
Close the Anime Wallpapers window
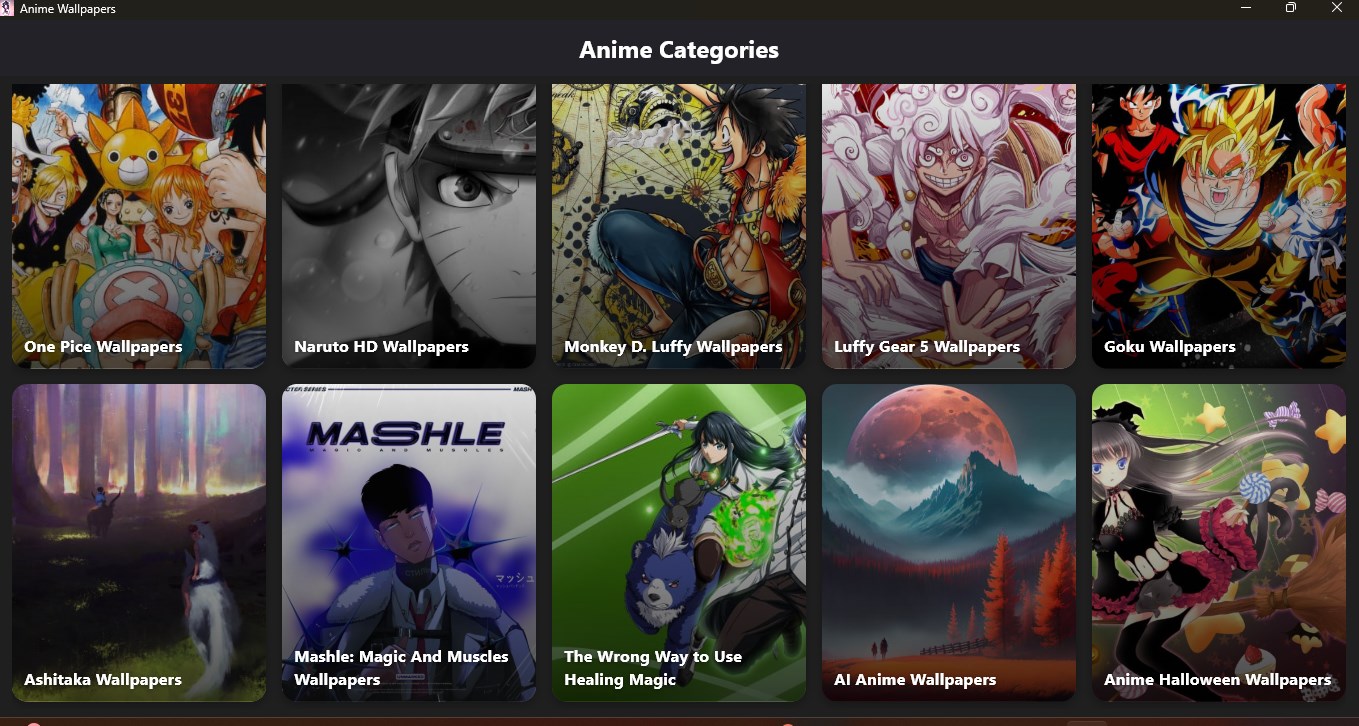pyautogui.click(x=1337, y=8)
